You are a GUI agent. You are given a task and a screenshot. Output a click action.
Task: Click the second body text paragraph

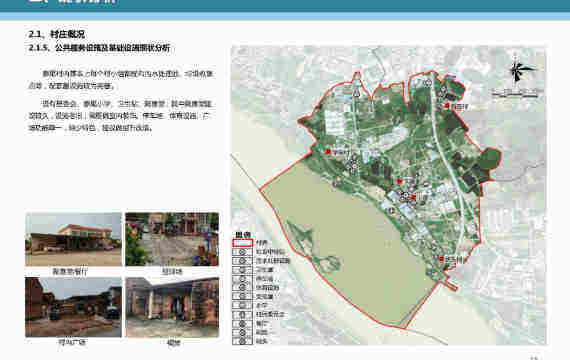(x=121, y=116)
